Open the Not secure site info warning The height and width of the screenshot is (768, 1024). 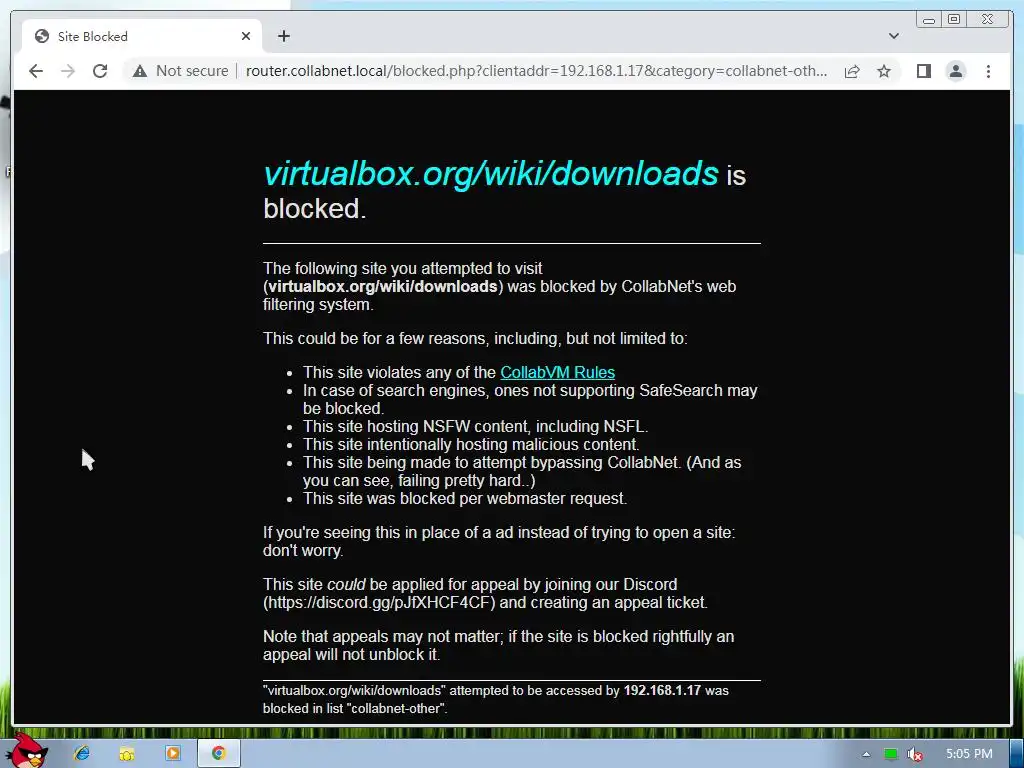180,71
